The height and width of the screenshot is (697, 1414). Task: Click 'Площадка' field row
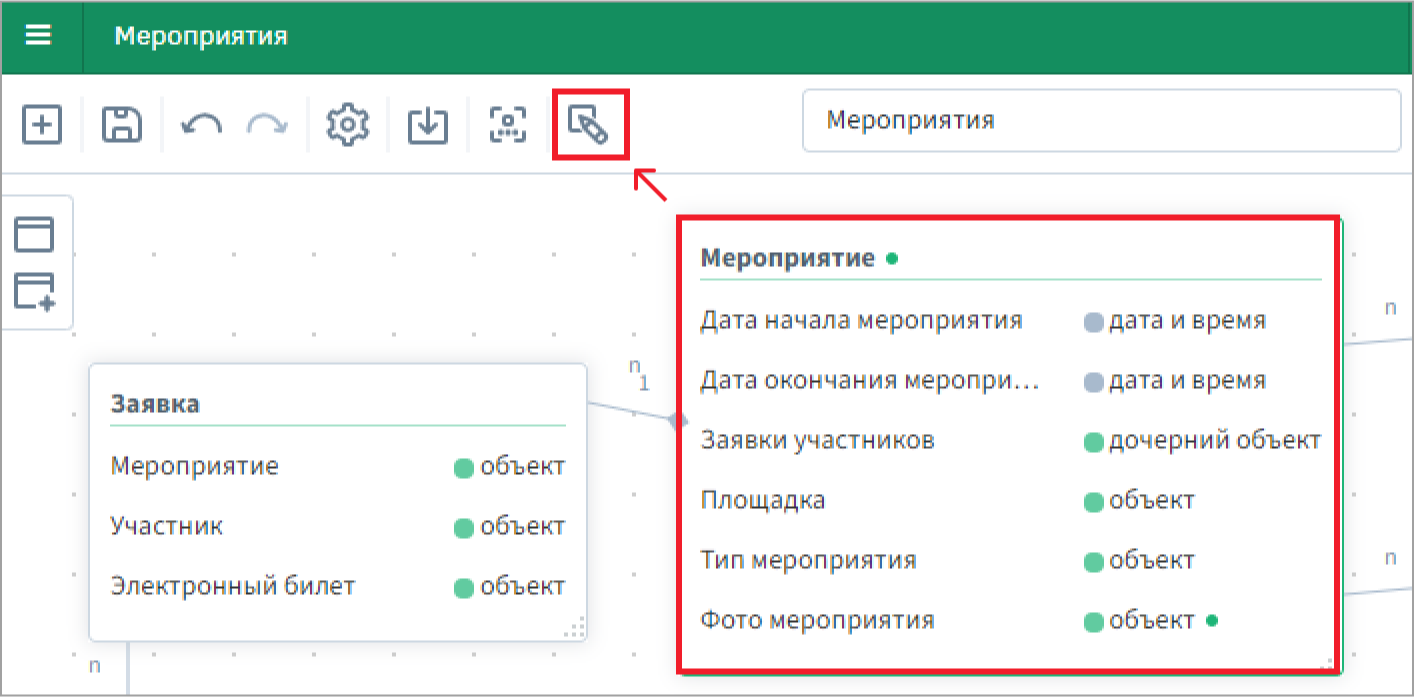point(1010,500)
